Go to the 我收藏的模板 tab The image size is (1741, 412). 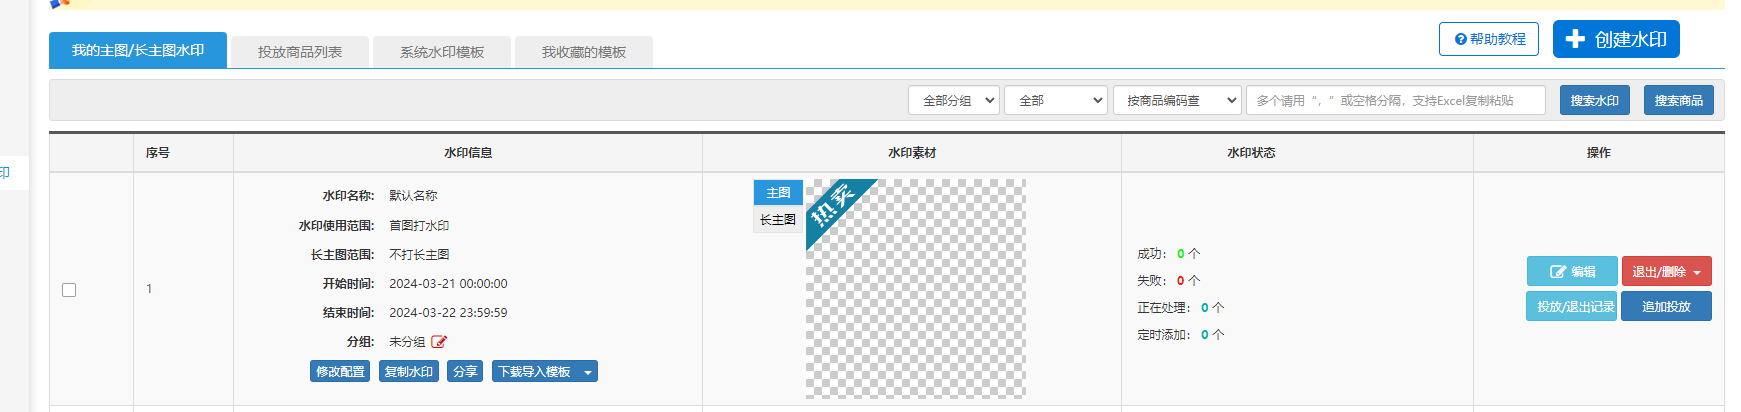pyautogui.click(x=584, y=52)
